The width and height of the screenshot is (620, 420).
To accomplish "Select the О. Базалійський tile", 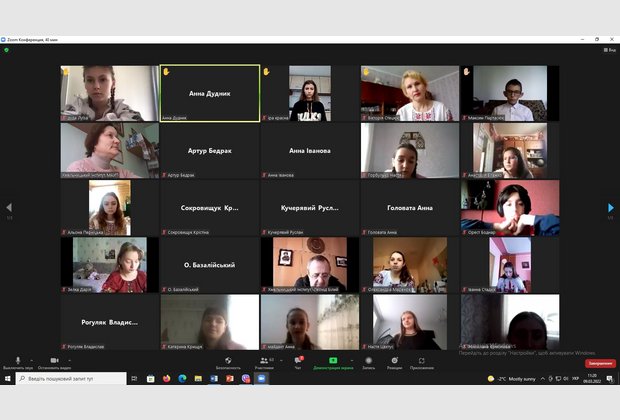I will point(210,265).
